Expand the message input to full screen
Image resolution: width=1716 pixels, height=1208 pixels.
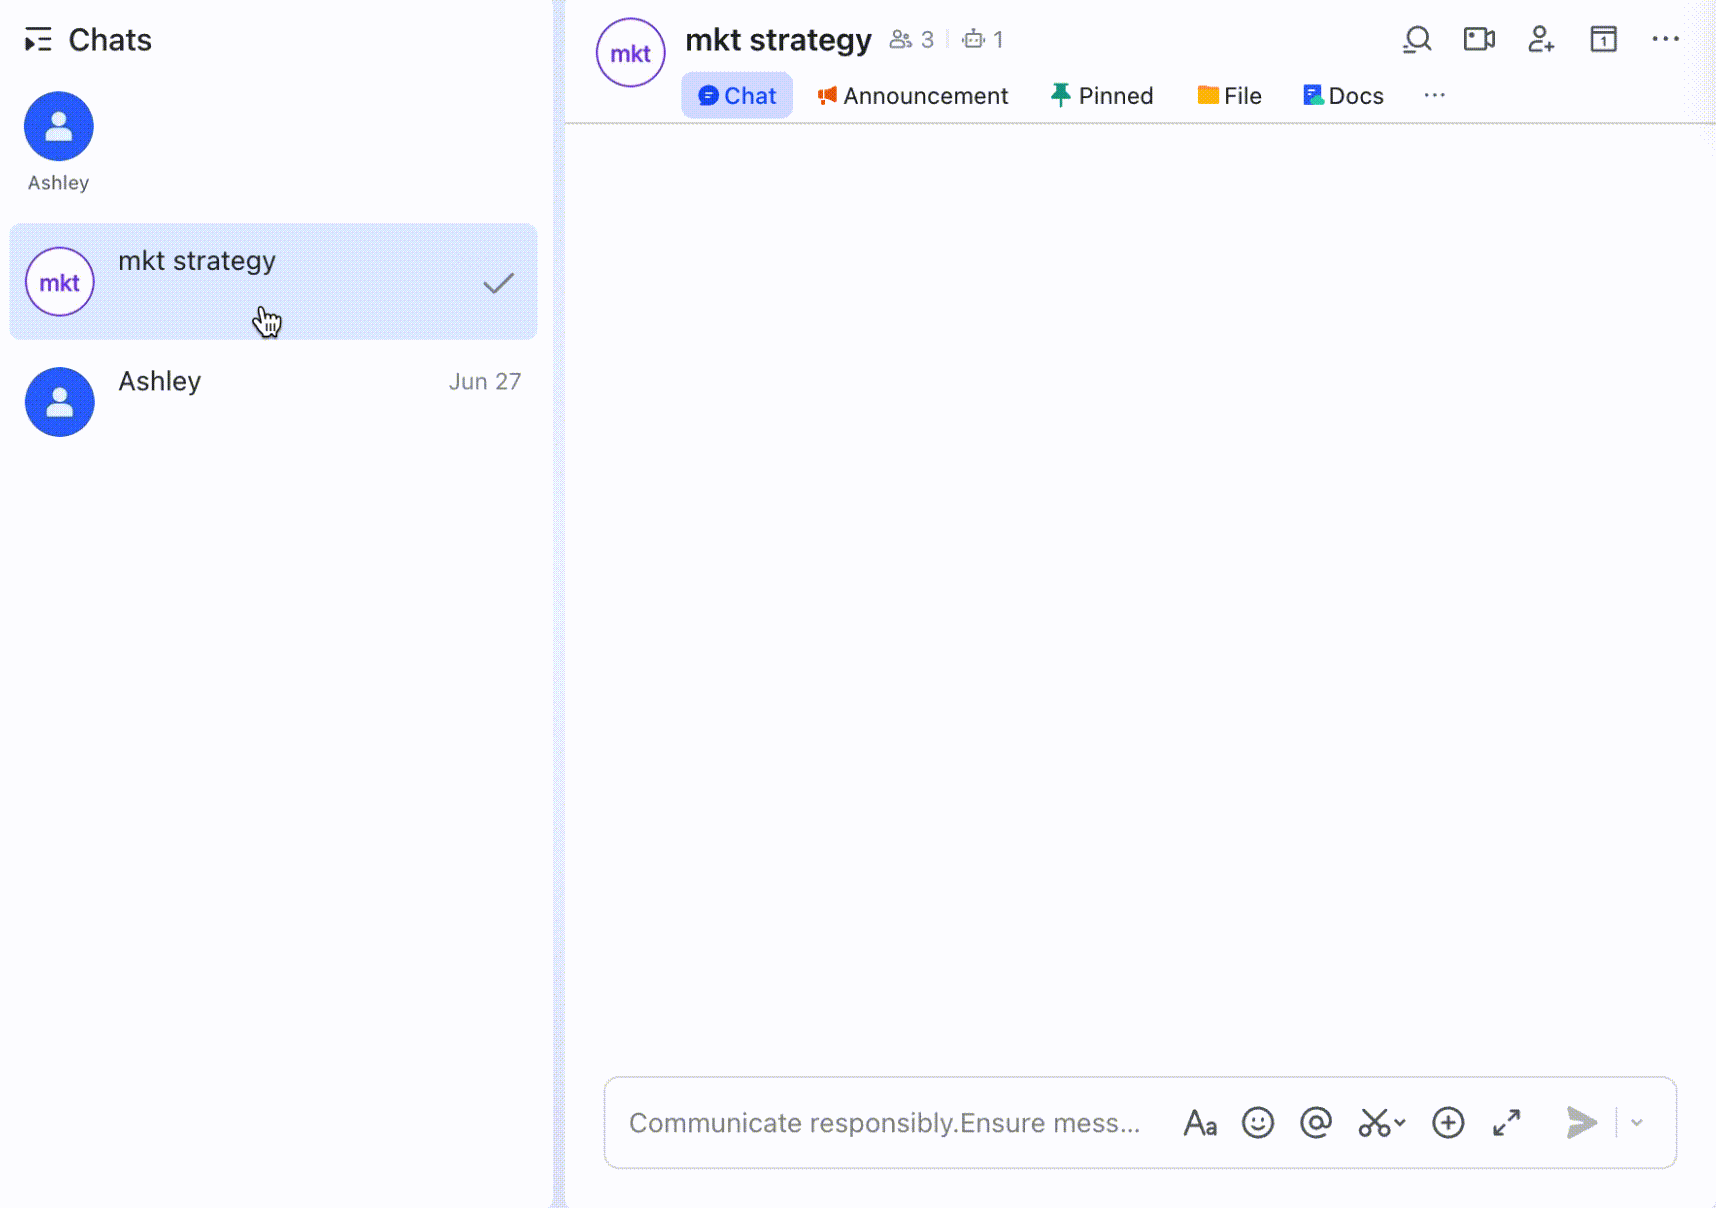point(1507,1122)
